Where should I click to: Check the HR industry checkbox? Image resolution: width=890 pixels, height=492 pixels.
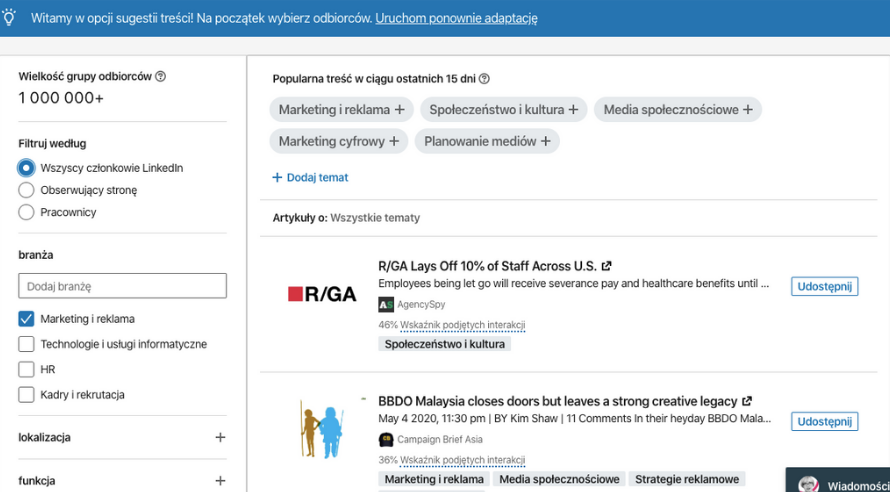[x=26, y=369]
